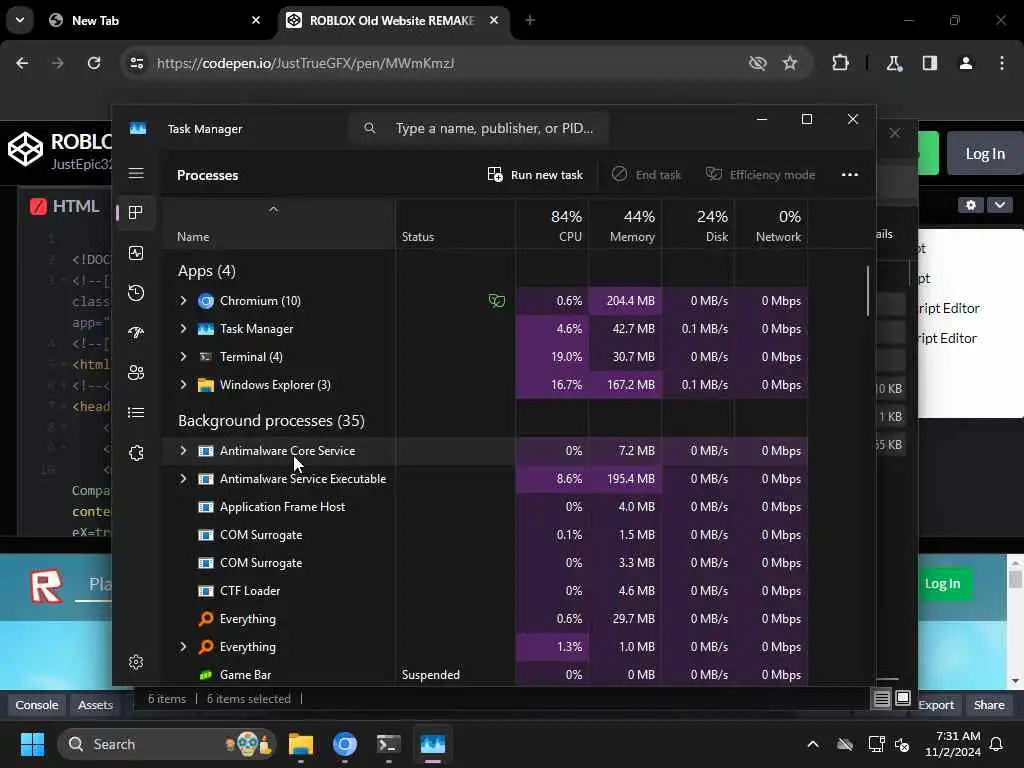Click the End task button
This screenshot has width=1024, height=768.
coord(646,174)
